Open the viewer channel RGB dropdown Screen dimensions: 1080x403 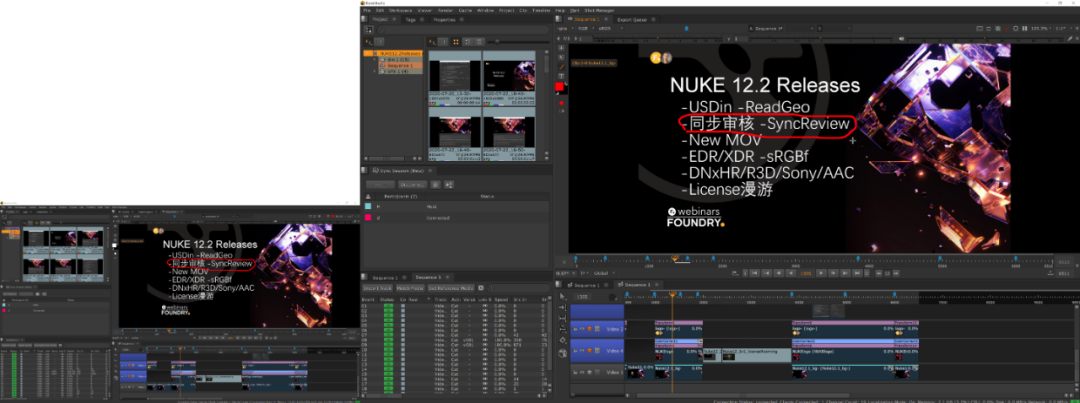click(x=585, y=28)
